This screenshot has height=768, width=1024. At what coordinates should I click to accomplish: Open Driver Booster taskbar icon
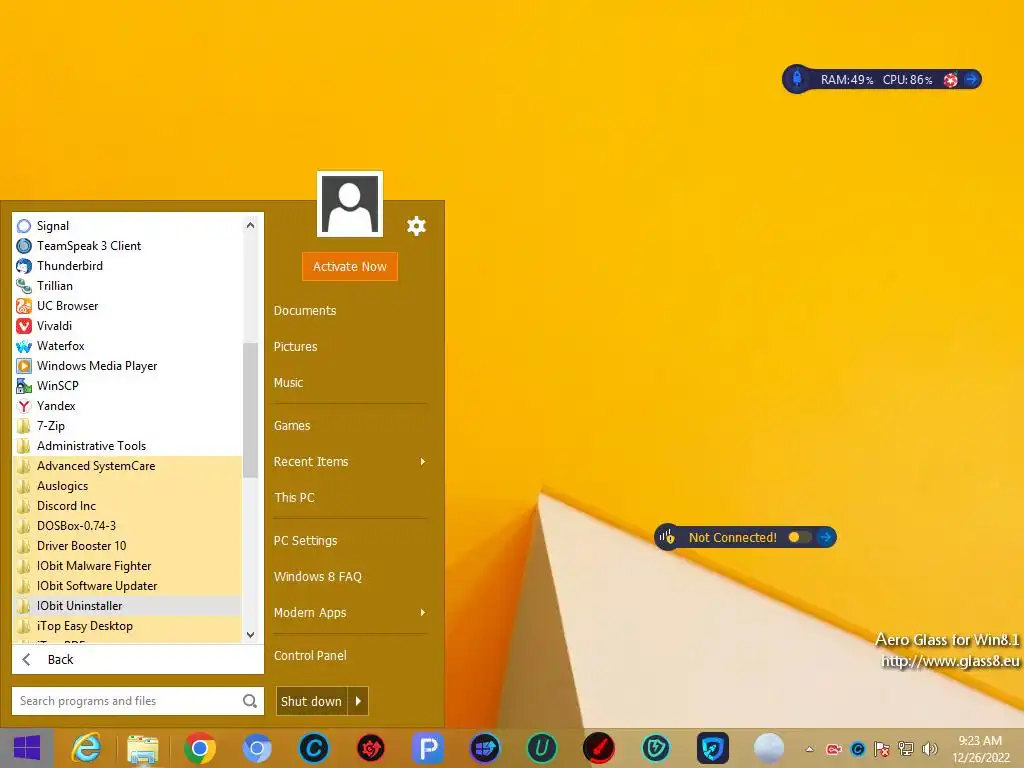pos(370,748)
